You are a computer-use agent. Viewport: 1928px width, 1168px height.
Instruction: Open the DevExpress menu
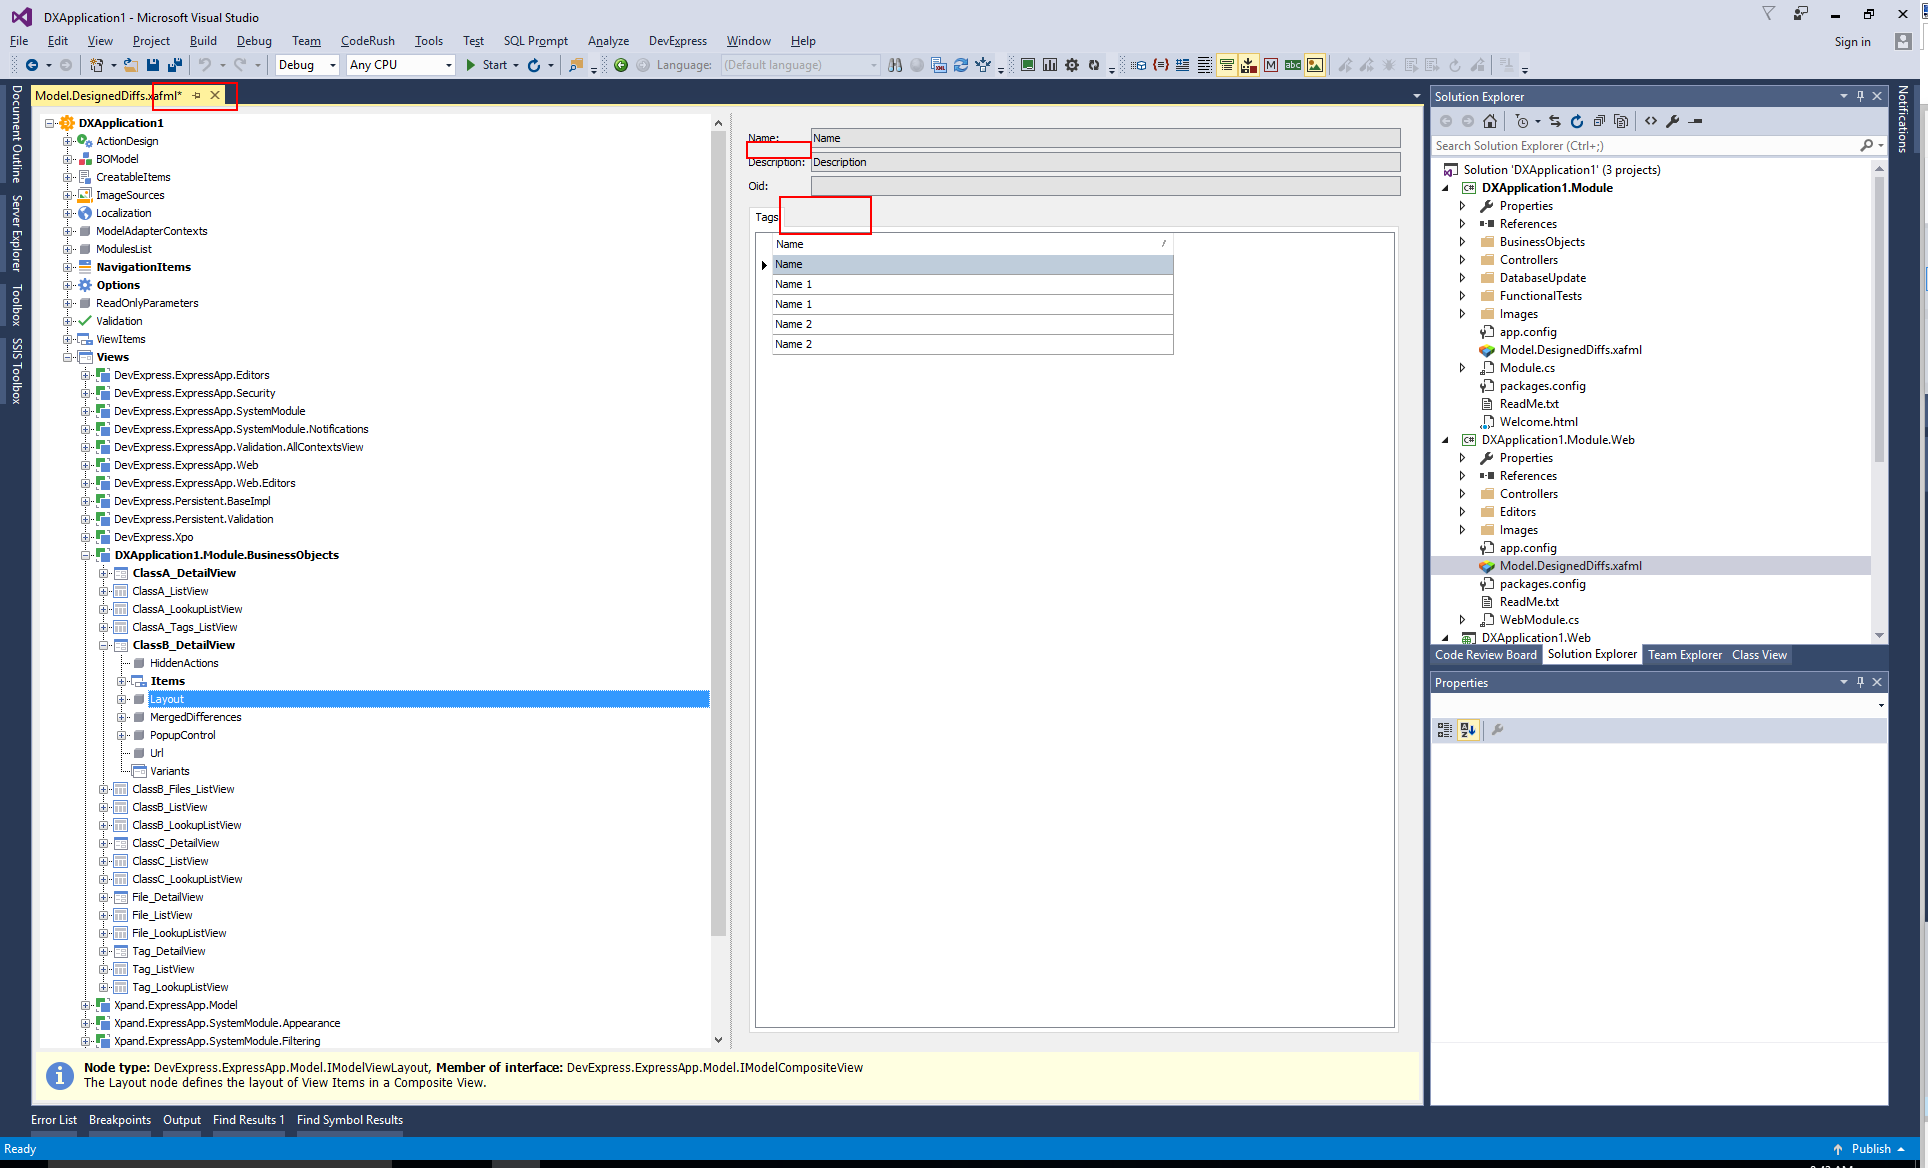coord(677,41)
